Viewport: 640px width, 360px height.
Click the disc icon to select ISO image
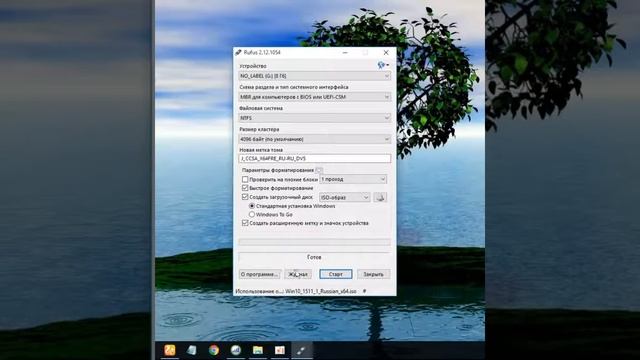(x=380, y=197)
